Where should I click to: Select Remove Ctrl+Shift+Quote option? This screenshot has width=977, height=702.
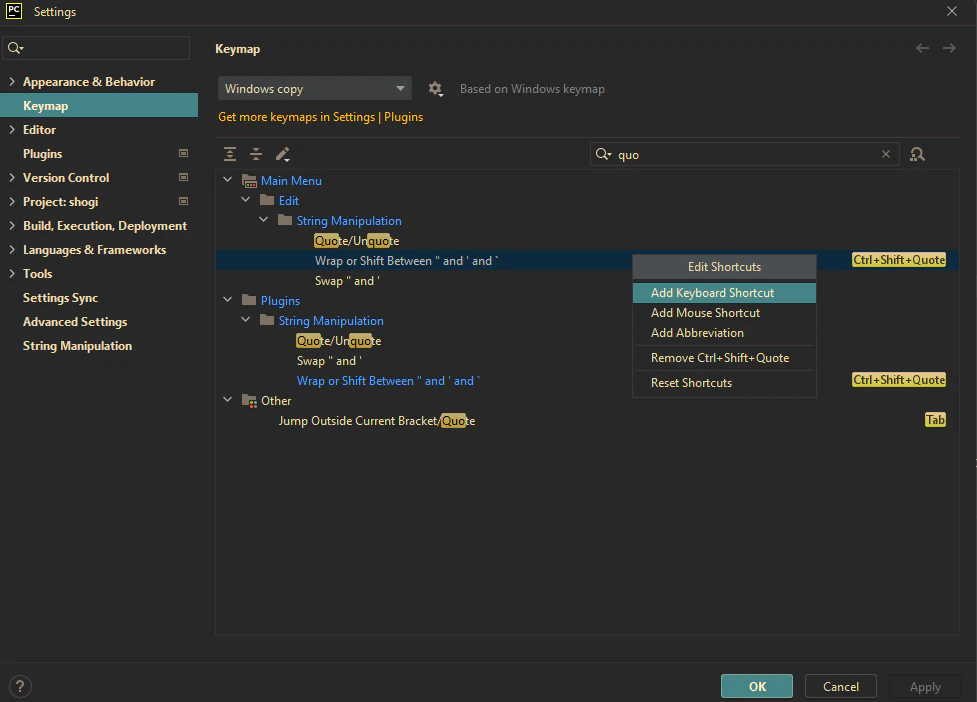(724, 358)
